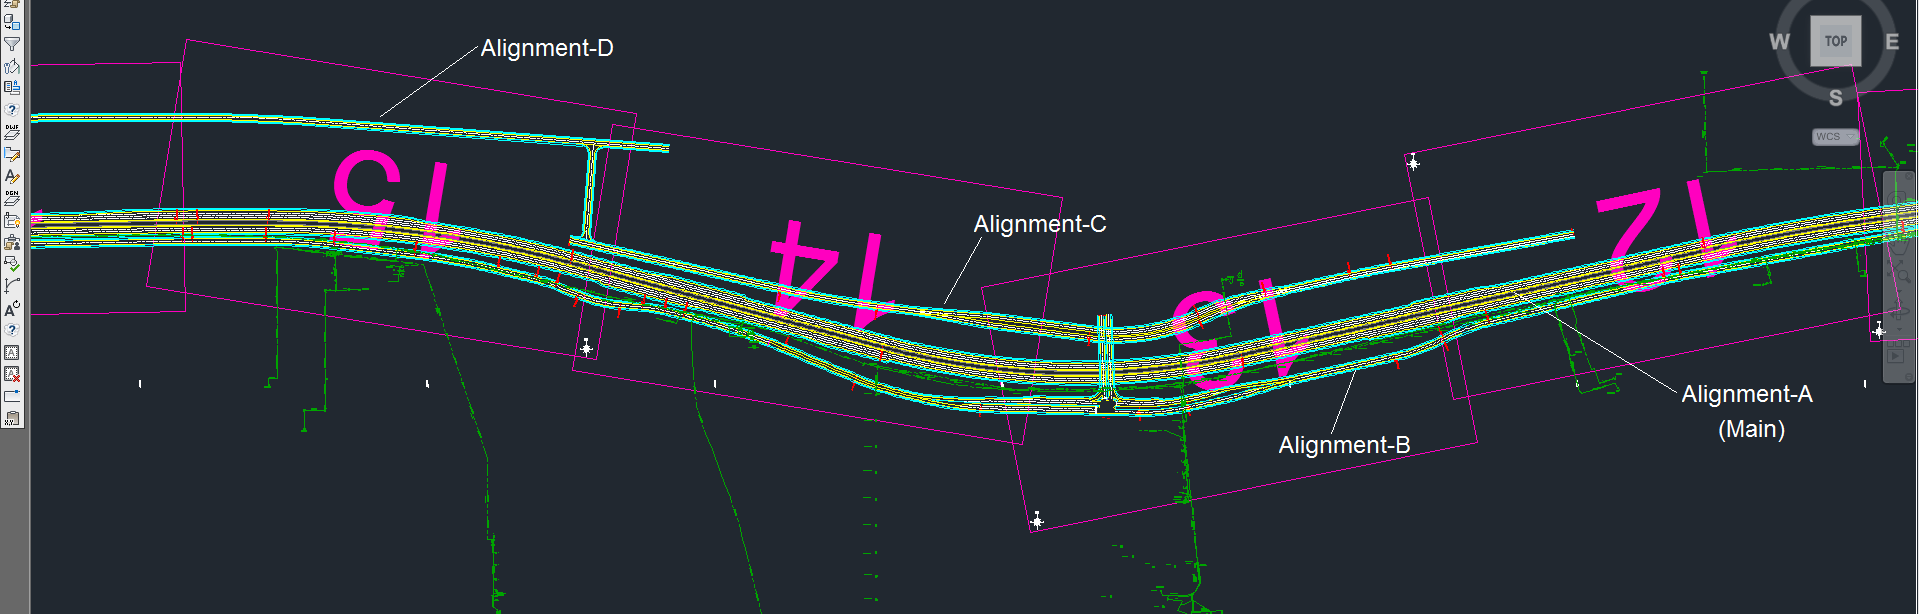Click the funnel-shaped filter tool icon

click(12, 43)
